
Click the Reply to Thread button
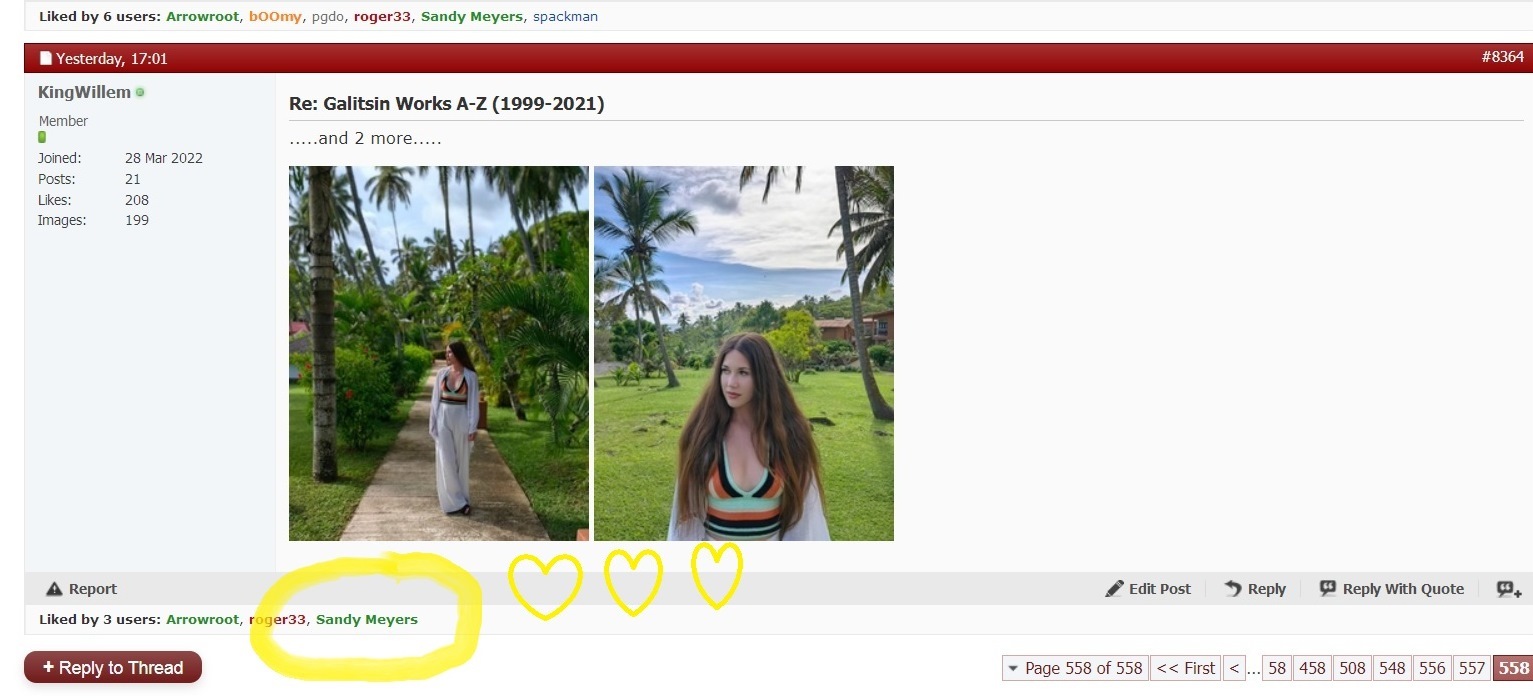pos(113,668)
